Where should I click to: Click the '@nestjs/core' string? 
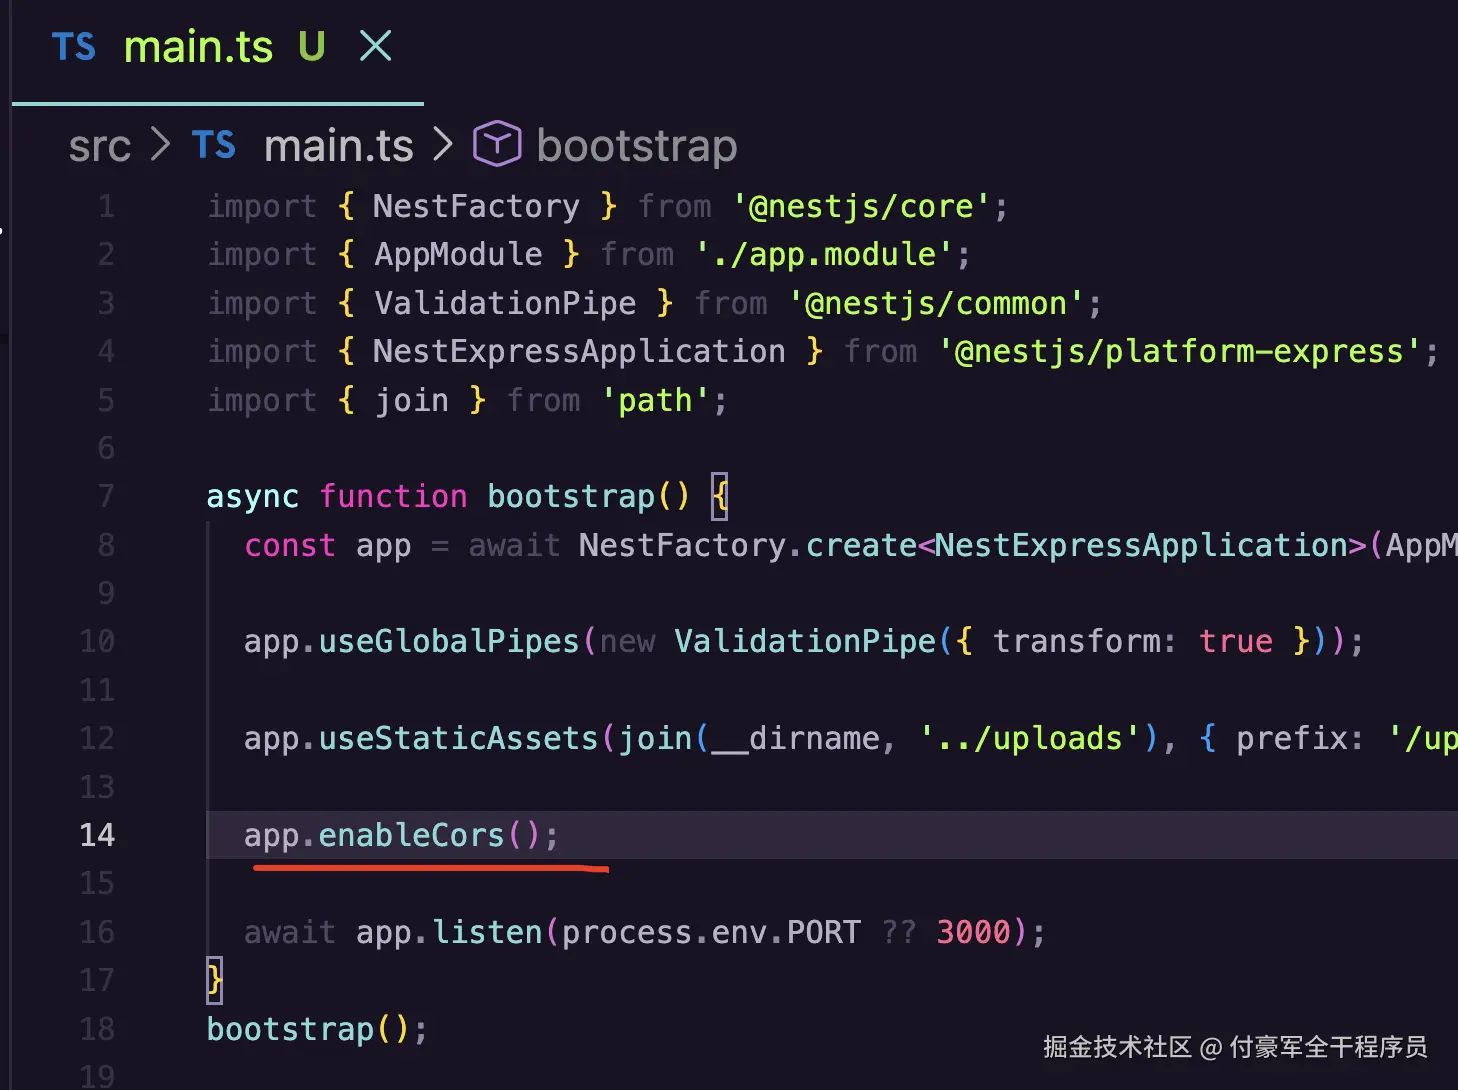point(862,206)
